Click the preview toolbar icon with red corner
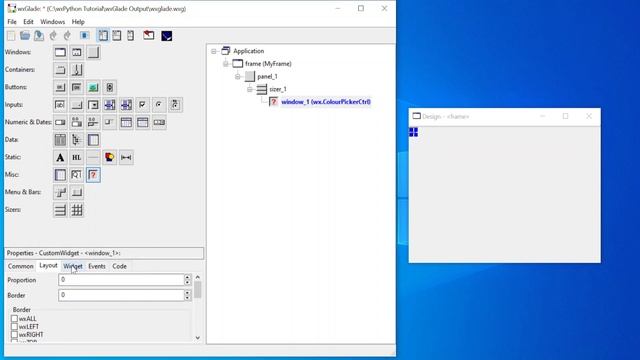640x360 pixels. tap(149, 36)
